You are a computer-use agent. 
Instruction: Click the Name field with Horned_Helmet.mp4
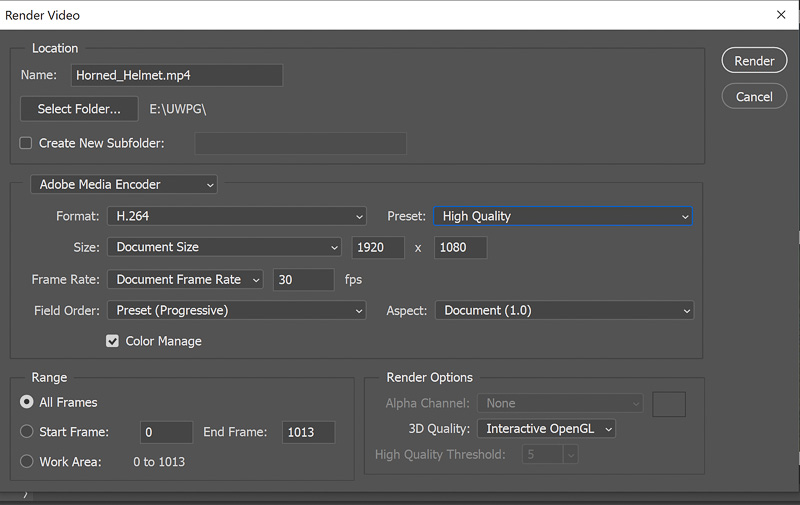click(176, 75)
